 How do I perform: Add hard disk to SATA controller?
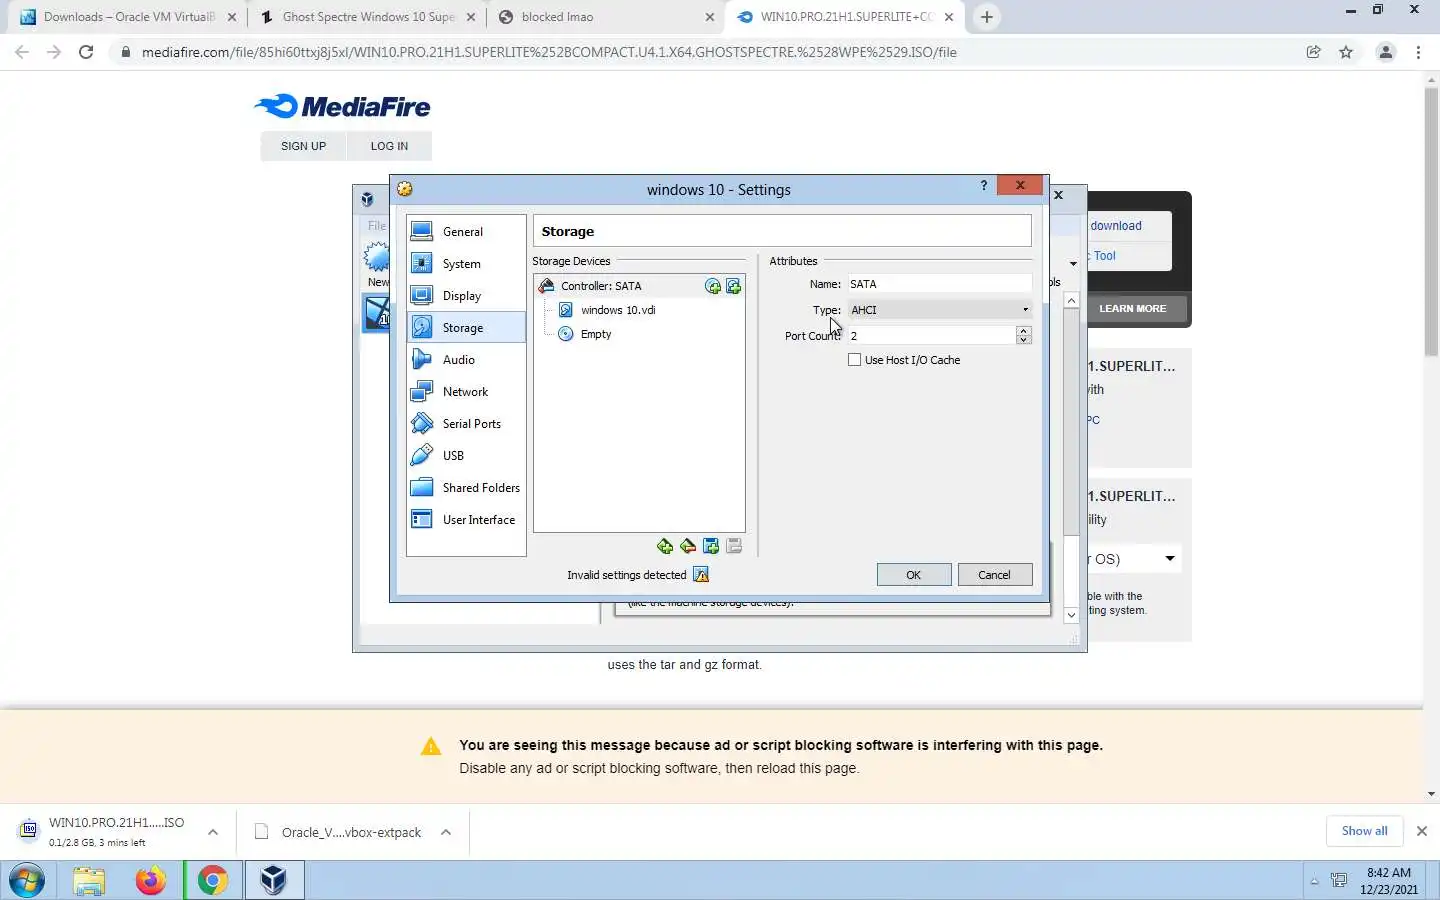[734, 287]
